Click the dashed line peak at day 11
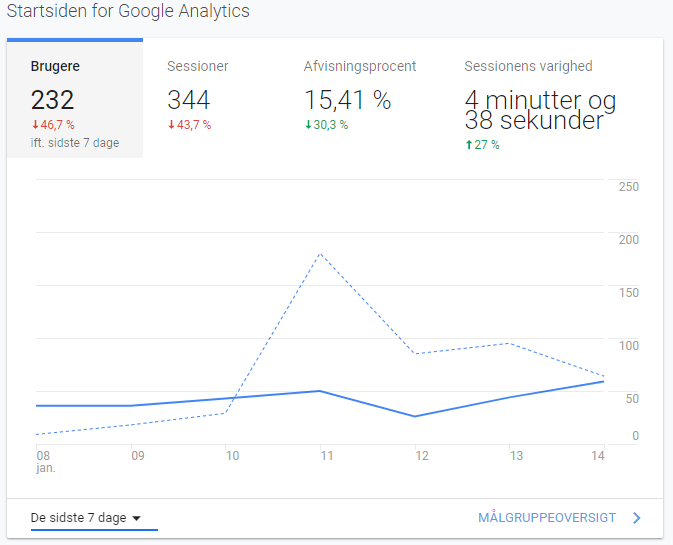 point(320,254)
